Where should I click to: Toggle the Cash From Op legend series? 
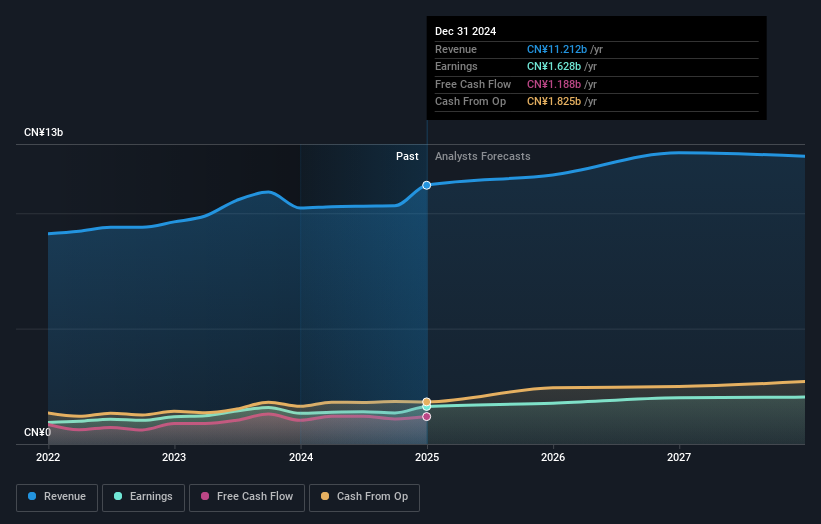coord(364,497)
